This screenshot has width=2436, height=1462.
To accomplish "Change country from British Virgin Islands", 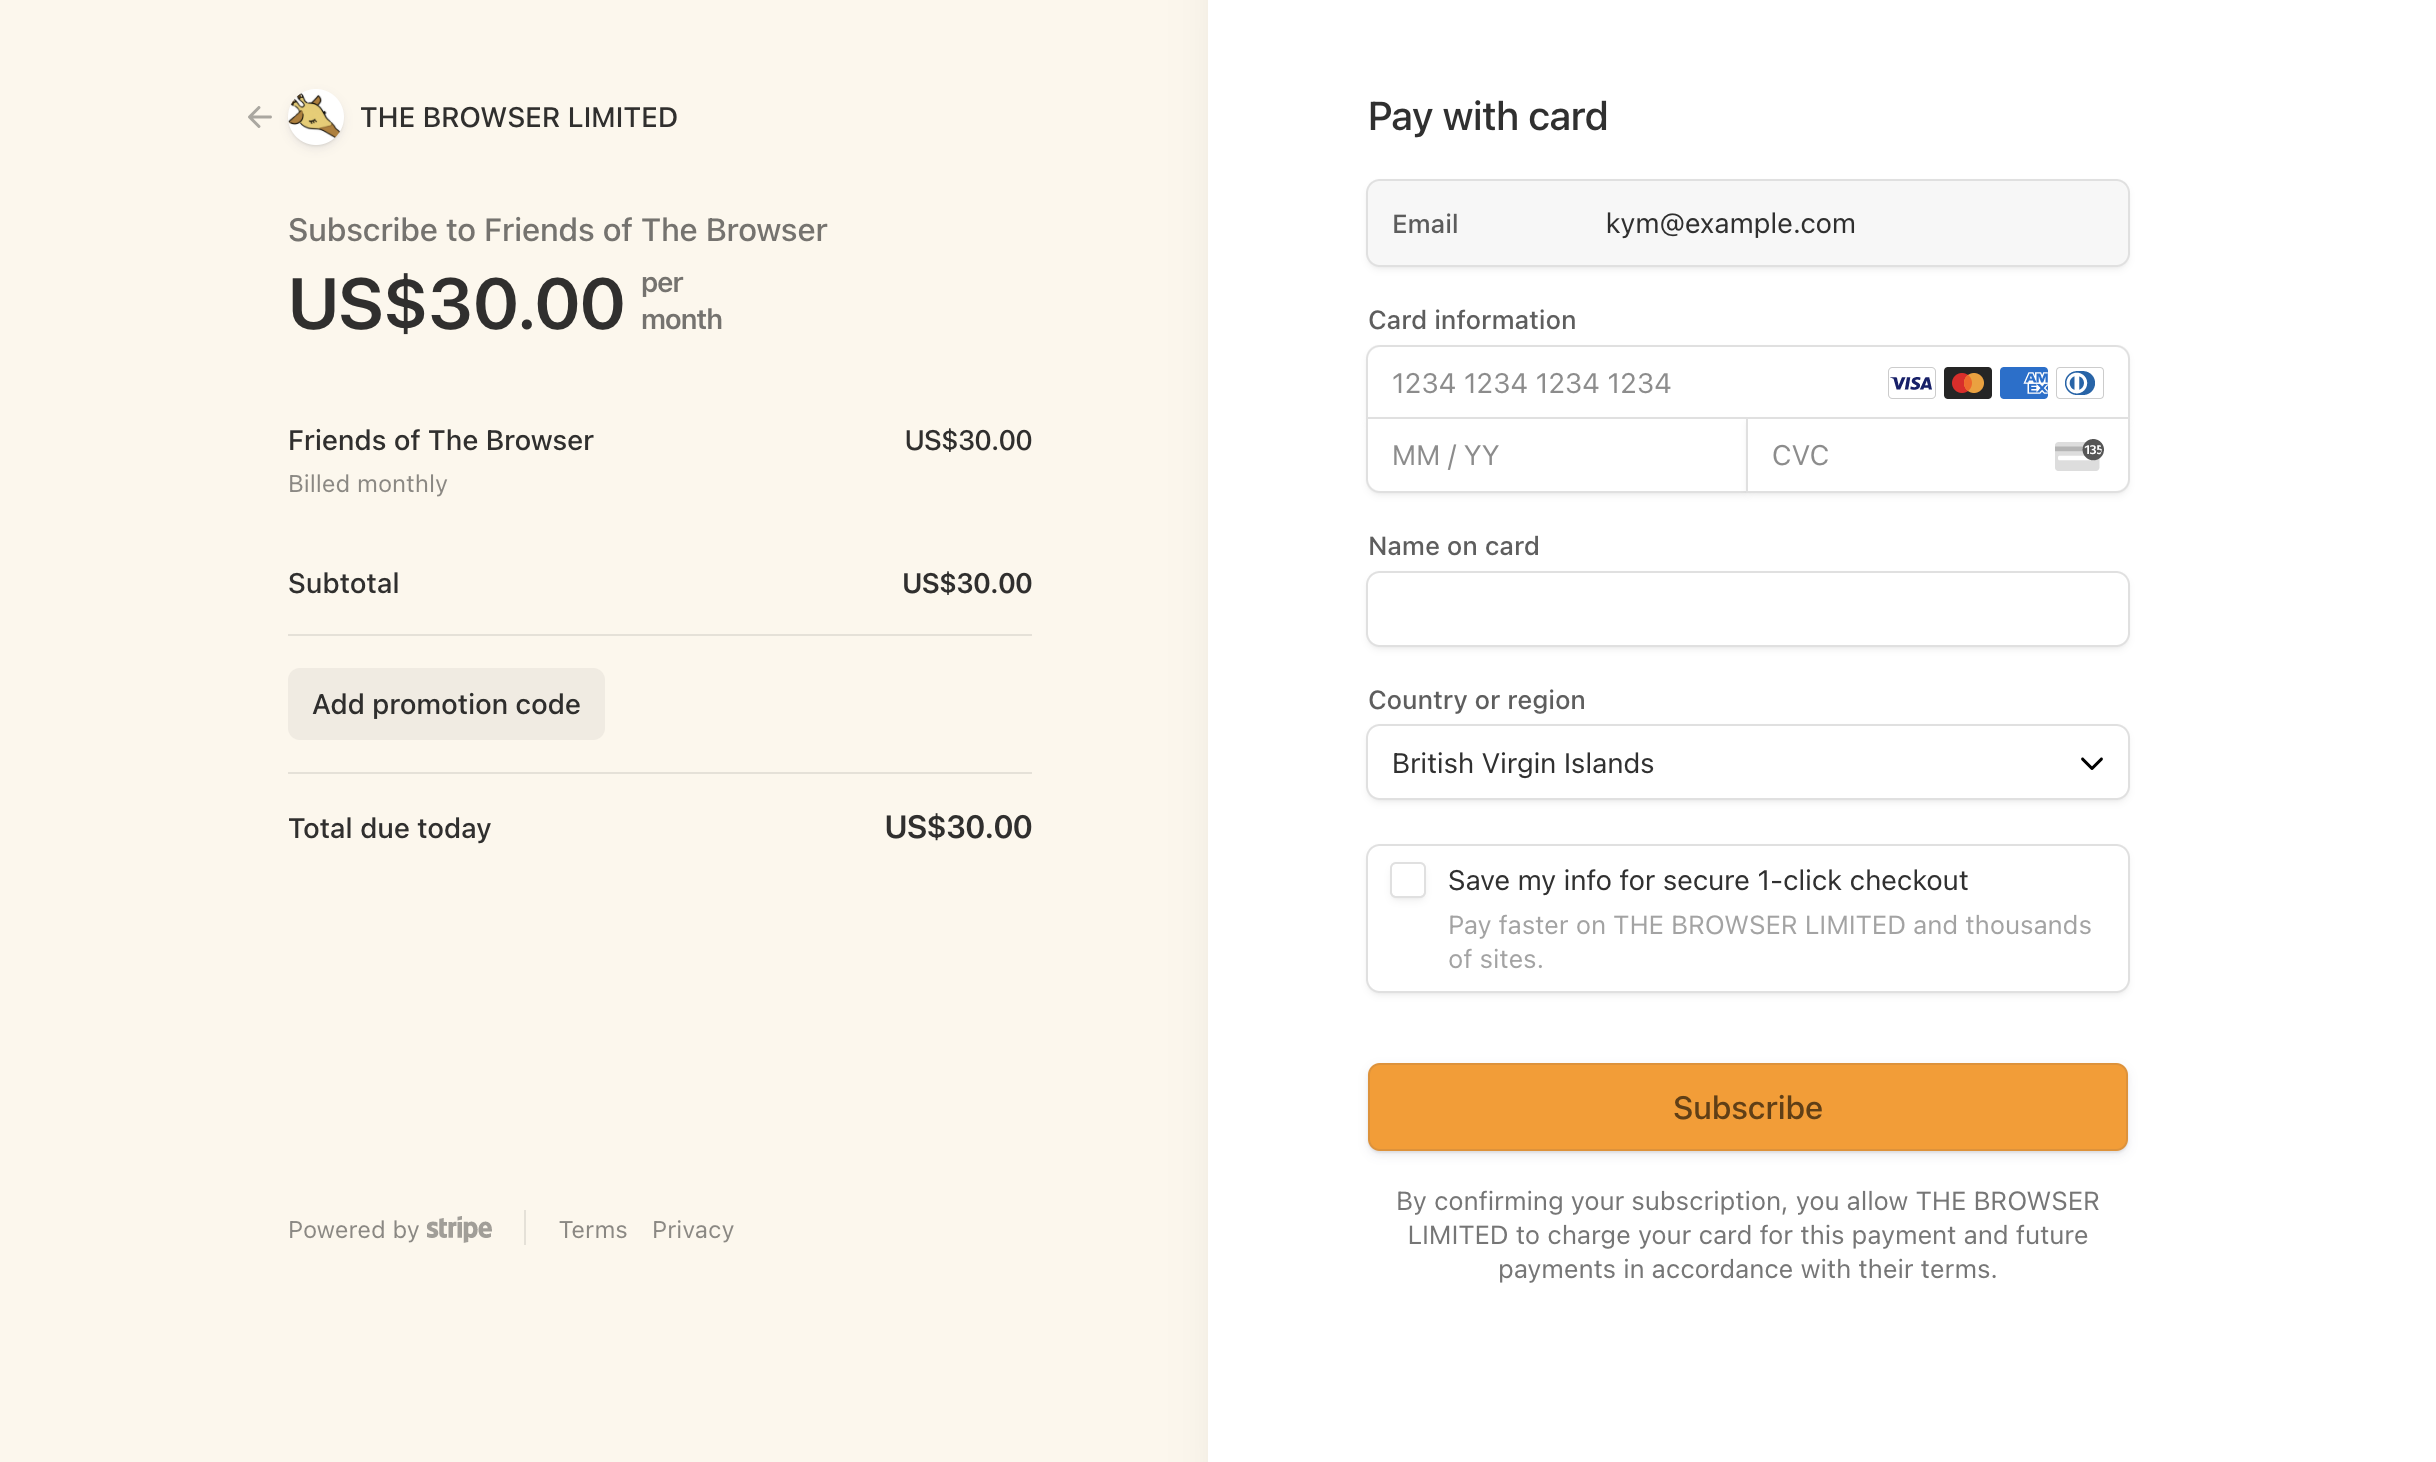I will pos(1747,762).
